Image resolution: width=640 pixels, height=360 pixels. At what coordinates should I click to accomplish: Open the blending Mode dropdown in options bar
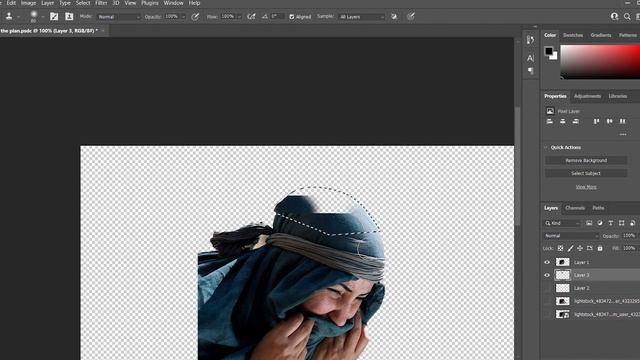click(x=118, y=17)
